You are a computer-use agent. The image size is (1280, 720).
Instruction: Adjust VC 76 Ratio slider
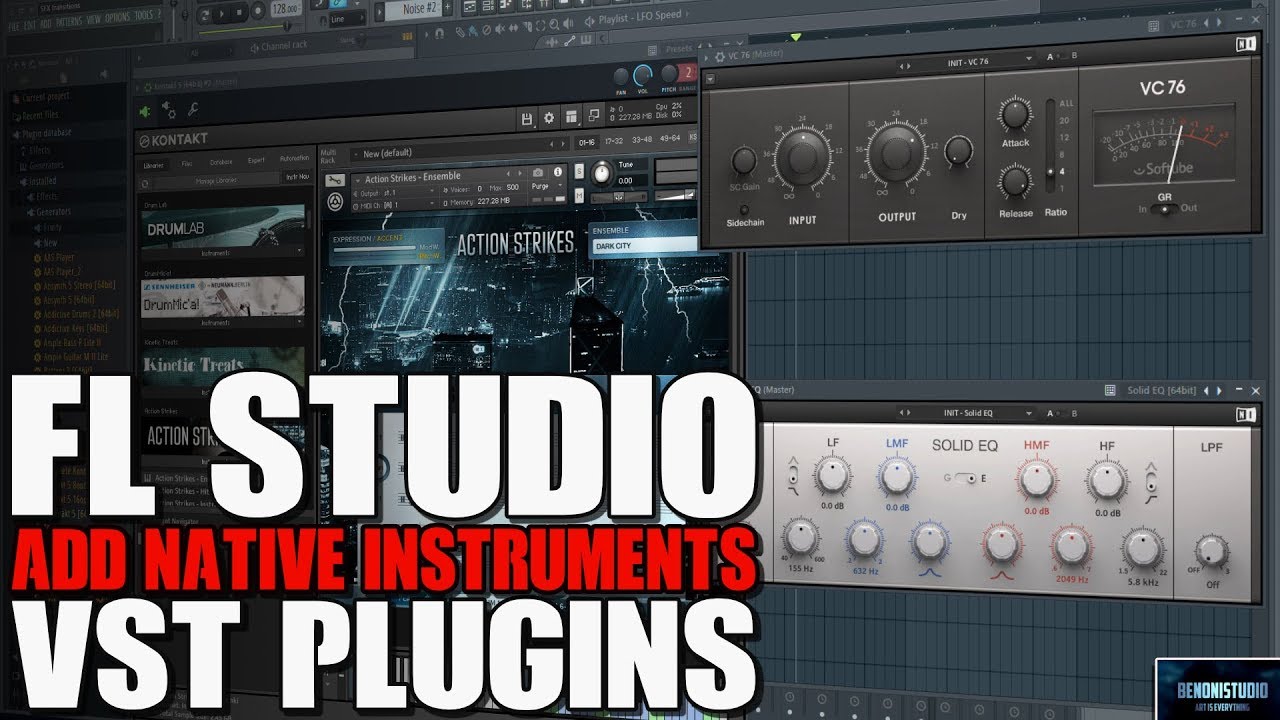pyautogui.click(x=1051, y=145)
